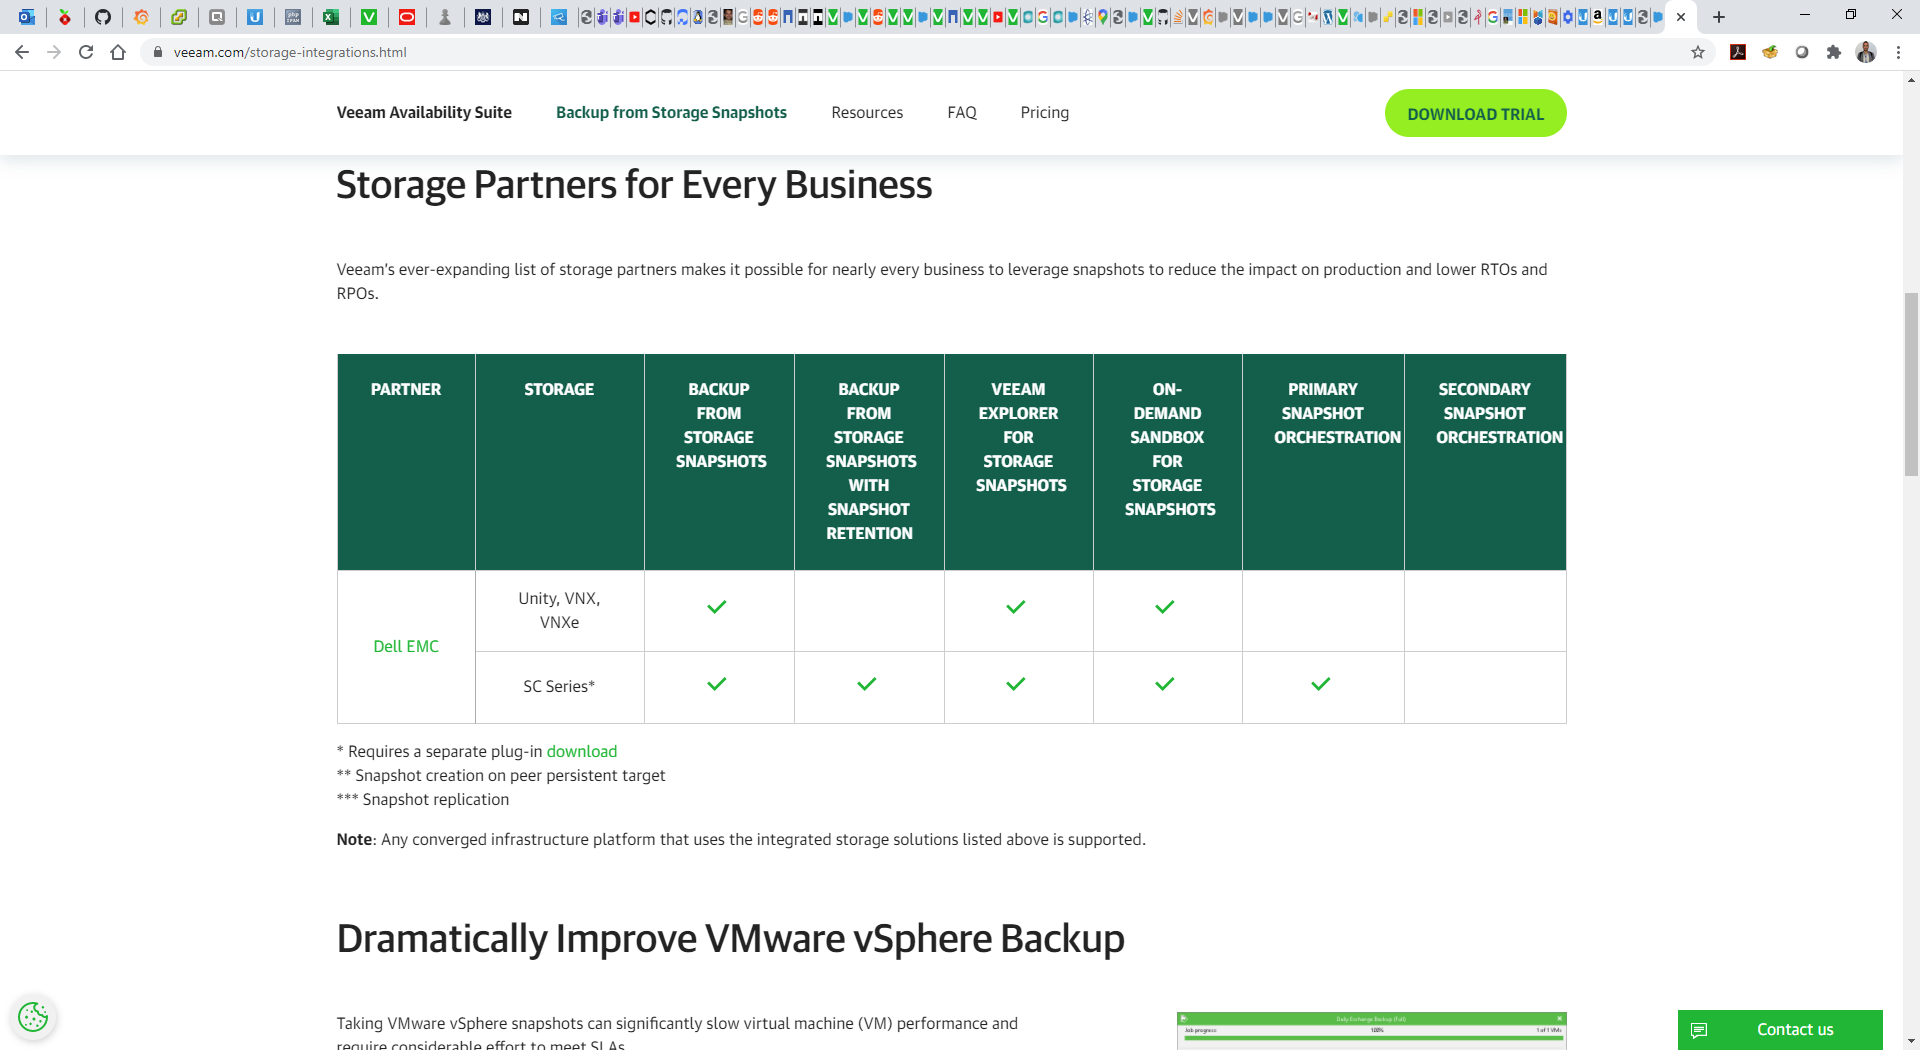Click the STORAGE column header
1920x1050 pixels.
(x=559, y=462)
